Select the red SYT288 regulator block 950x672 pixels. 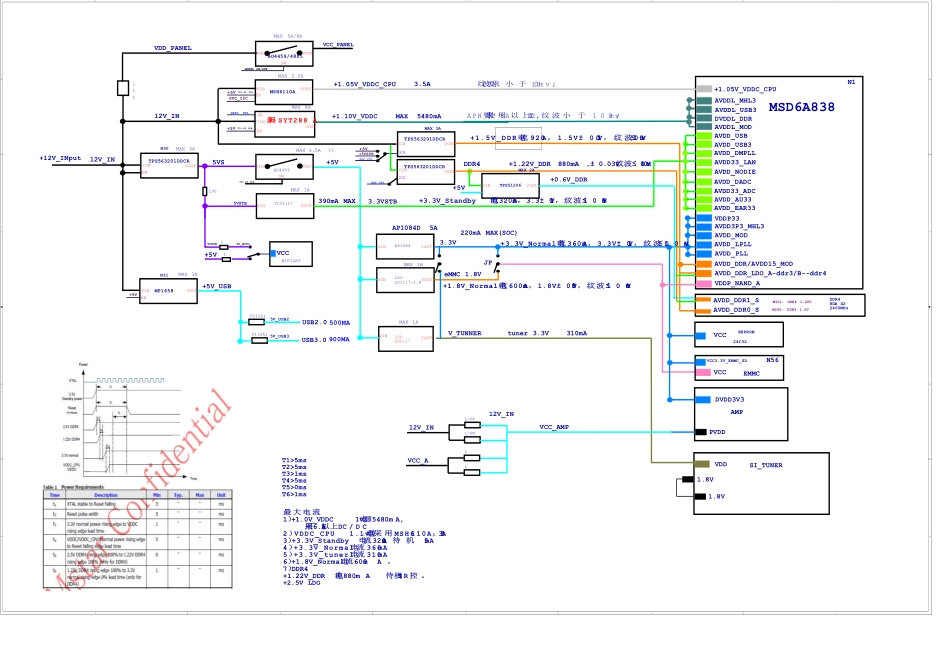(284, 120)
